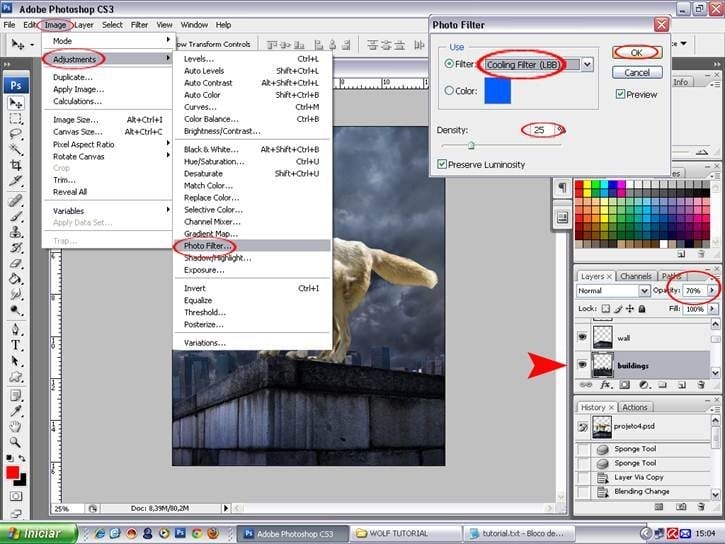Toggle Preserve Luminosity checkbox
This screenshot has height=544, width=725.
[442, 164]
